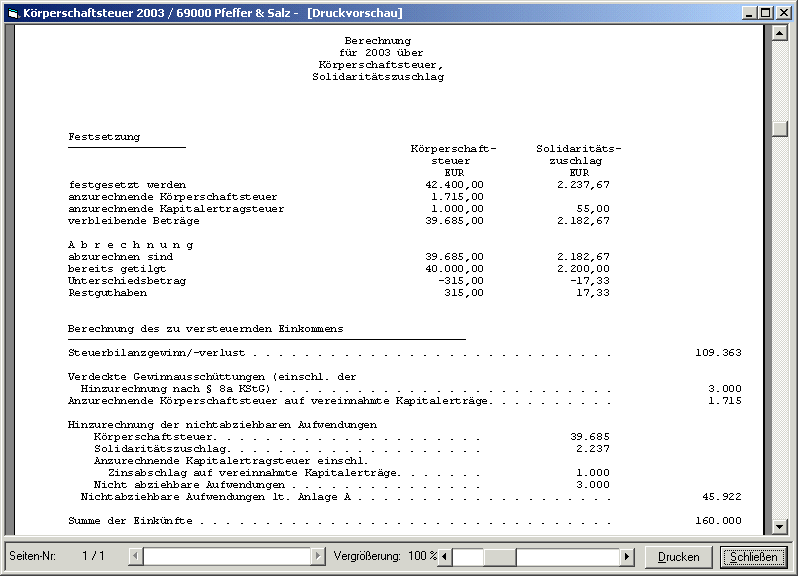Click the value 39.685 in Körperschaftsteuer line
Screen dimensions: 798x576
(x=590, y=437)
